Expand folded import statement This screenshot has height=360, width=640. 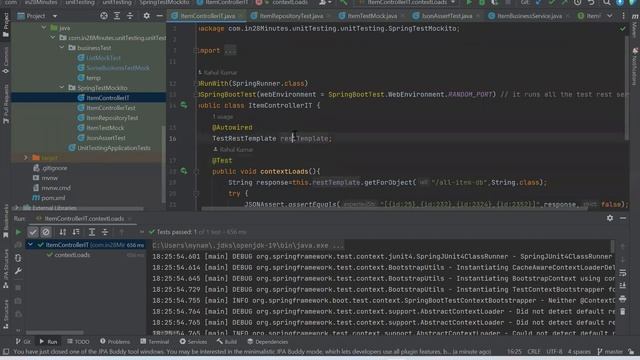(230, 51)
